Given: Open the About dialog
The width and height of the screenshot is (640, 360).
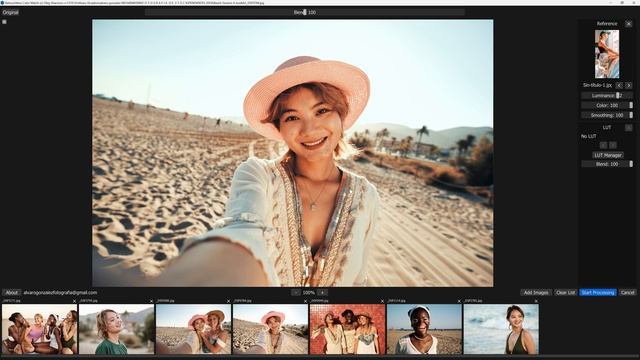Looking at the screenshot, I should pyautogui.click(x=11, y=293).
